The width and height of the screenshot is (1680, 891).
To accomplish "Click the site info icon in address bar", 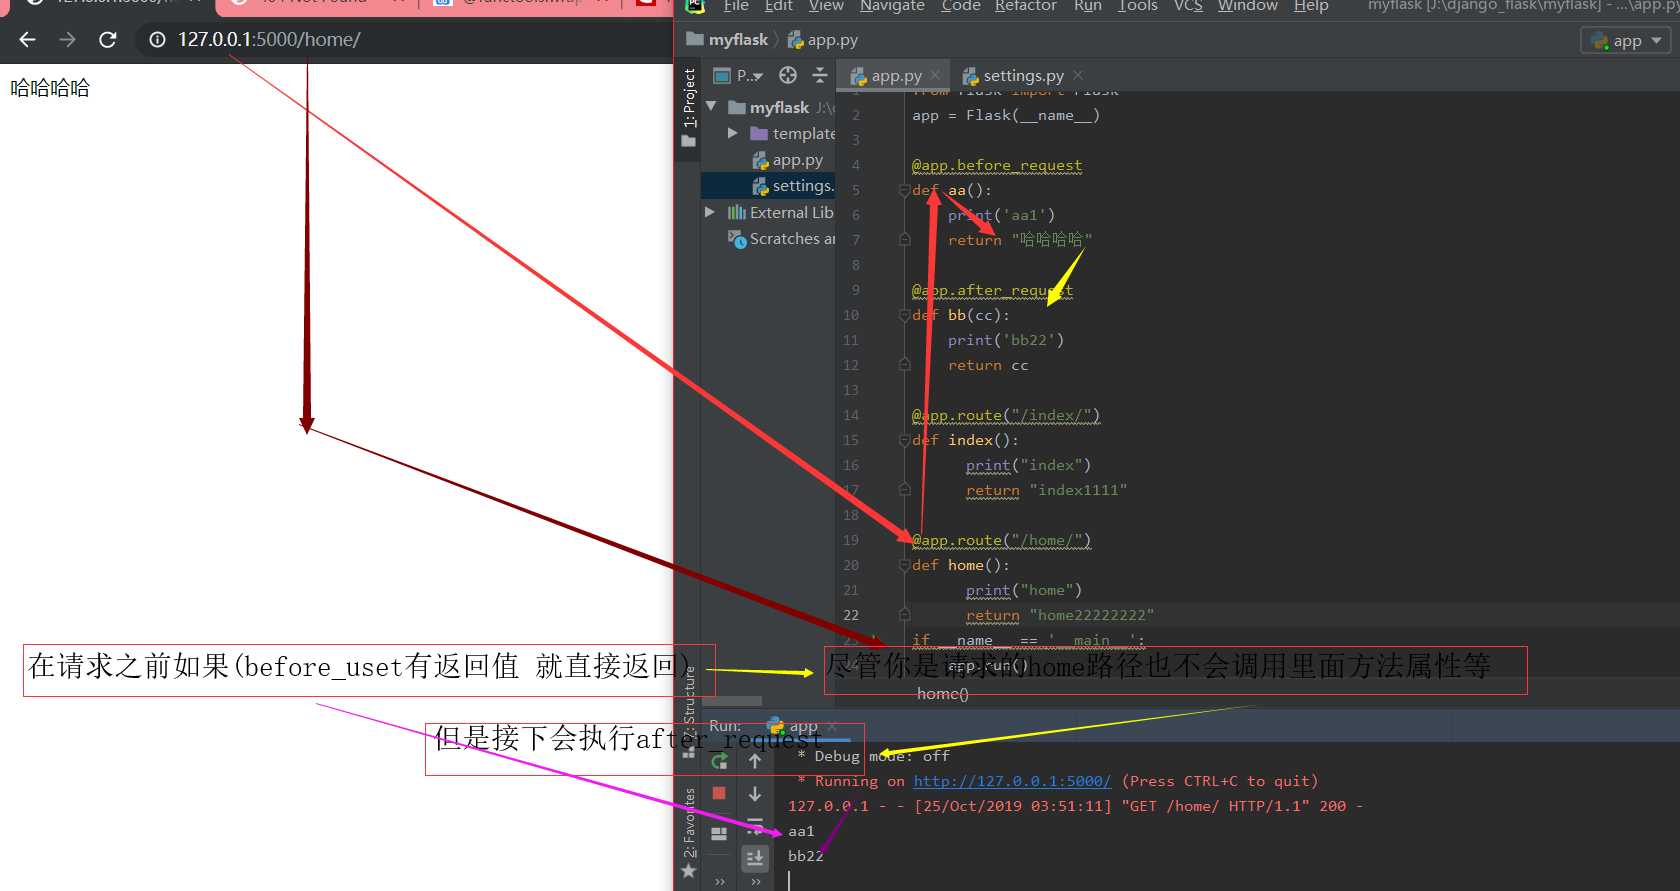I will 157,40.
